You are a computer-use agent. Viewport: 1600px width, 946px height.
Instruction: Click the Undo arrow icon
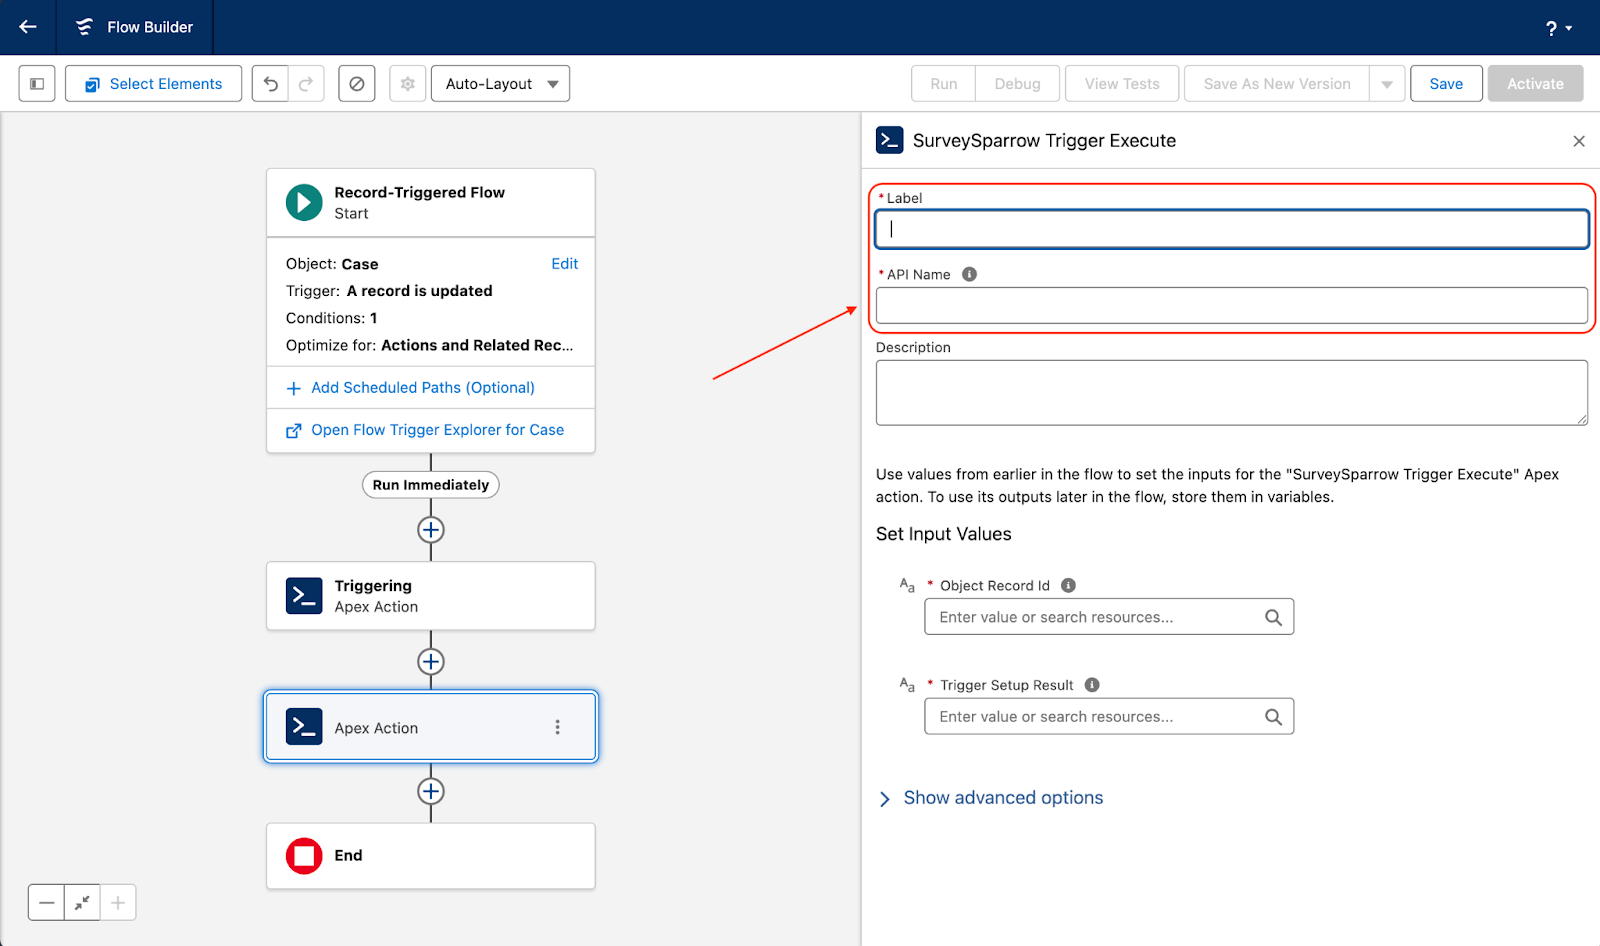pyautogui.click(x=270, y=84)
